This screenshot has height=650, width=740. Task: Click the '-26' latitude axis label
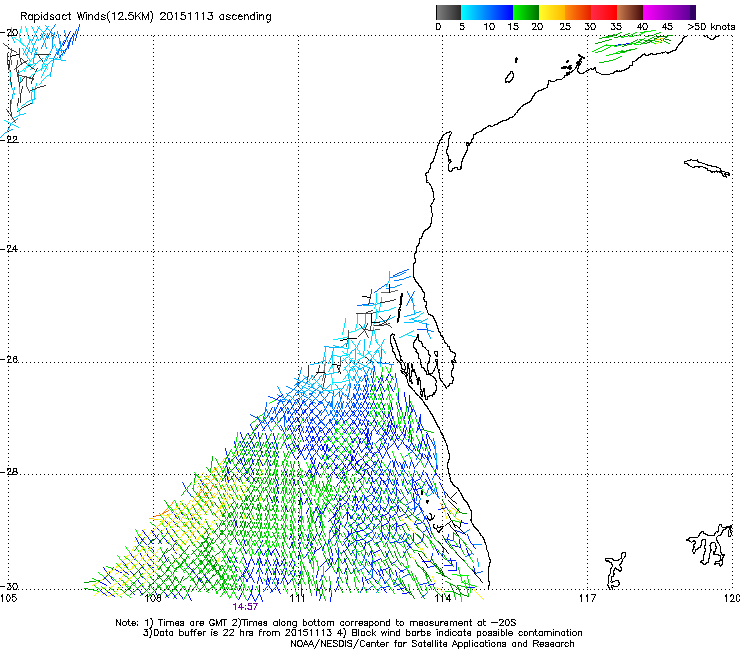pos(10,360)
